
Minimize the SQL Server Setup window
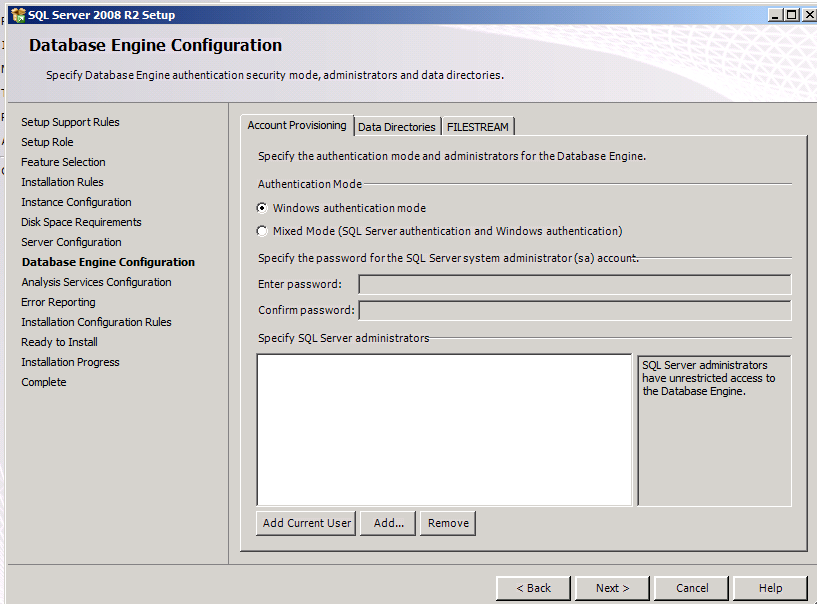coord(776,15)
